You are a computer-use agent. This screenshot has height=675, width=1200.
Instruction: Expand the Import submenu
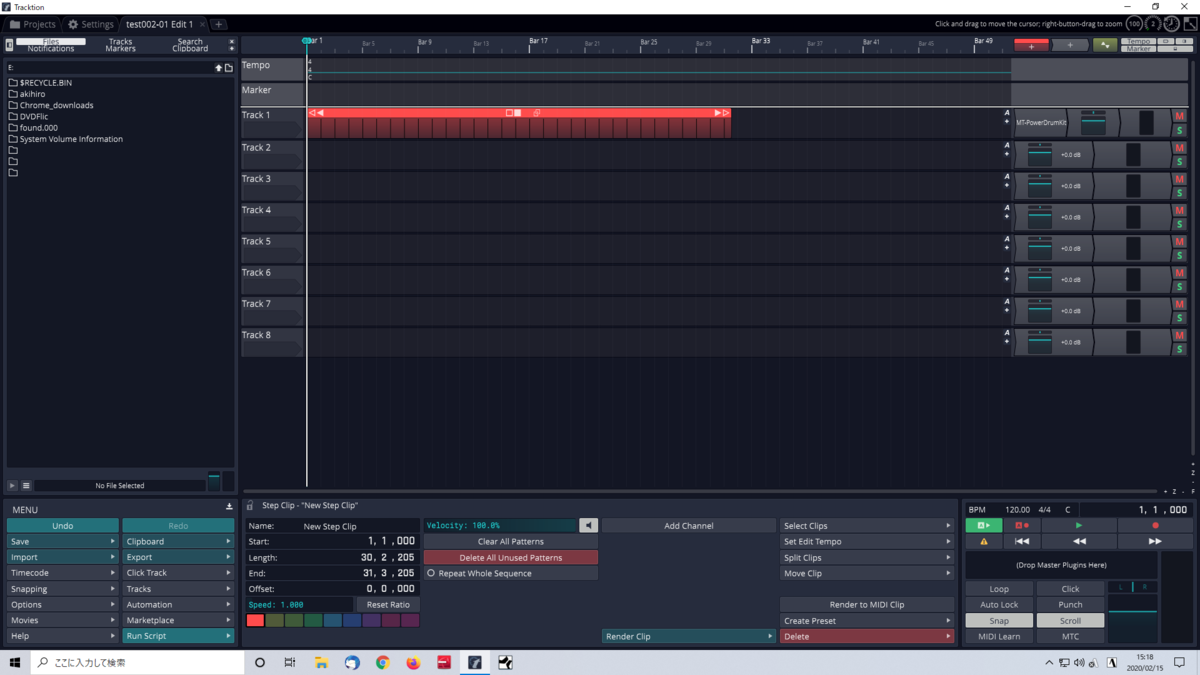[62, 557]
